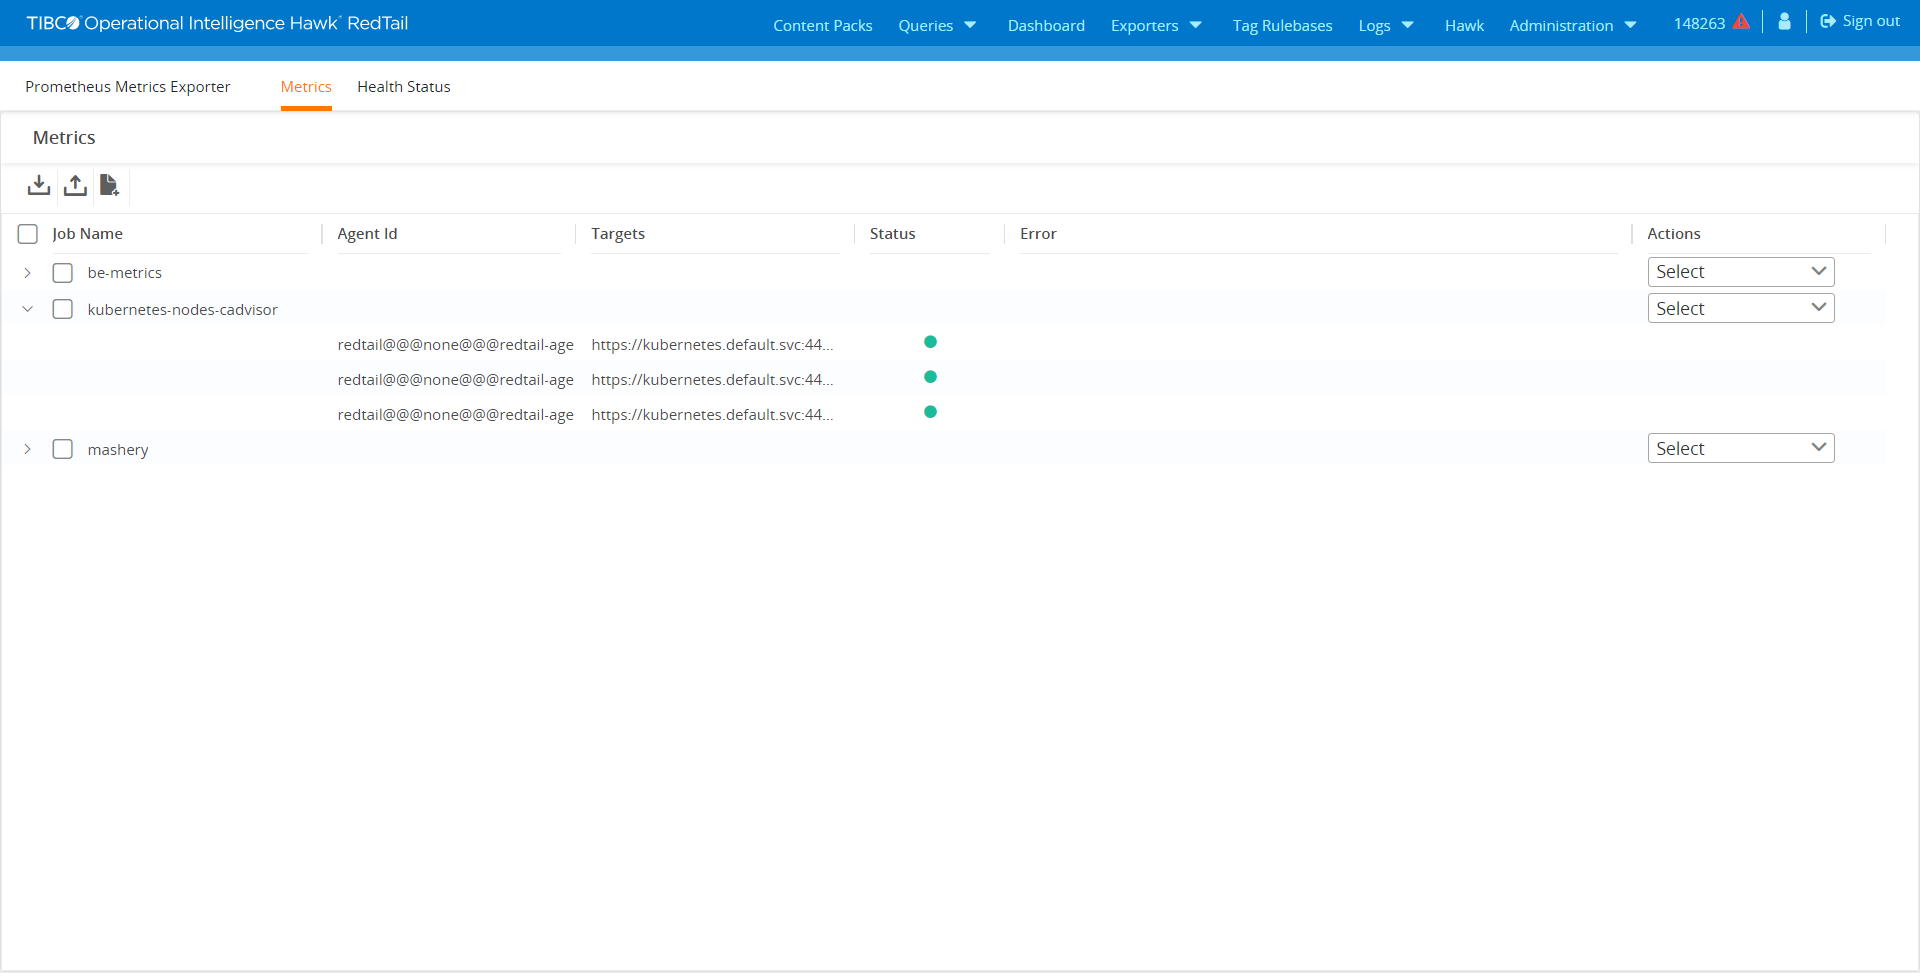Switch to the Health Status tab
Image resolution: width=1920 pixels, height=973 pixels.
(403, 87)
